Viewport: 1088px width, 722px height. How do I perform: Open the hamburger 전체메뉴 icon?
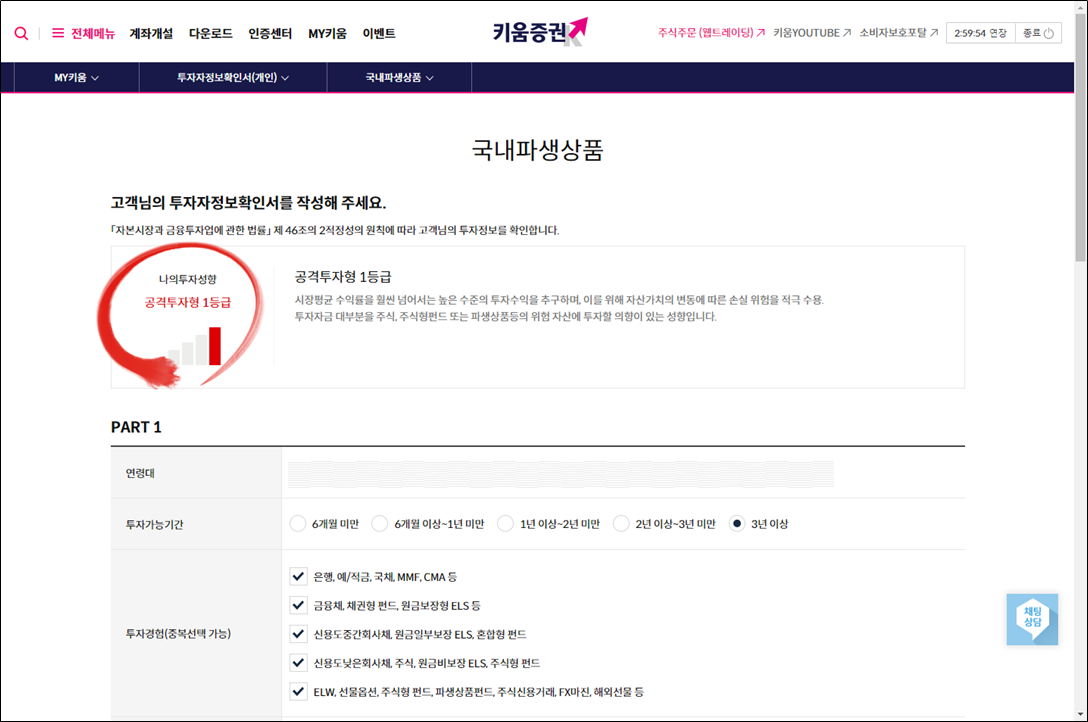pyautogui.click(x=58, y=33)
